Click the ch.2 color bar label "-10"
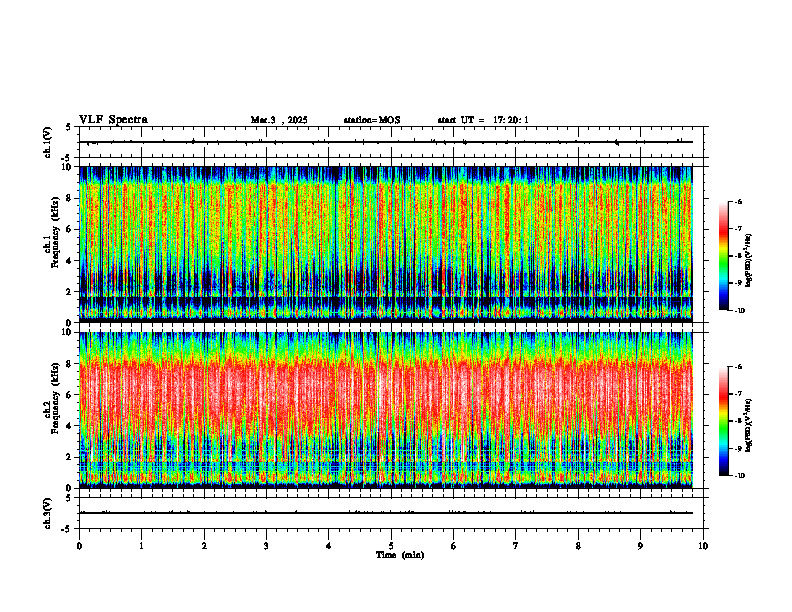792x612 pixels. pos(740,476)
